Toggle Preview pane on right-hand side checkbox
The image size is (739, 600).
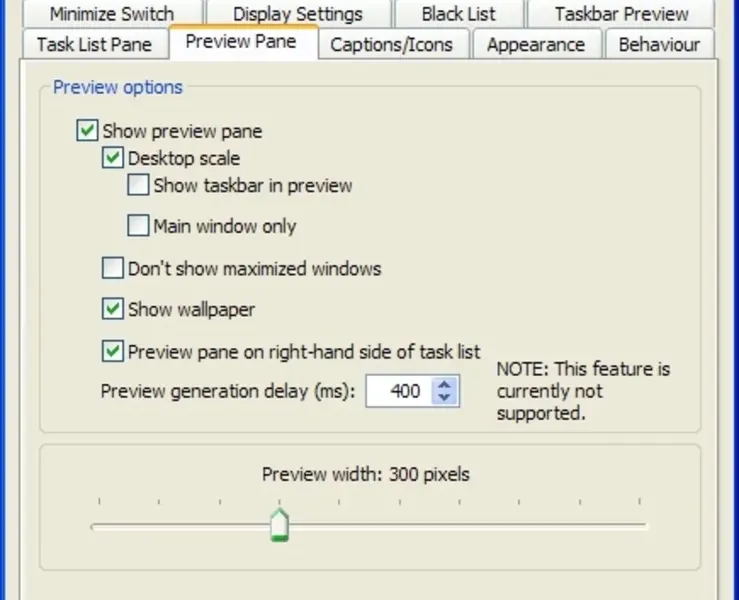click(112, 351)
